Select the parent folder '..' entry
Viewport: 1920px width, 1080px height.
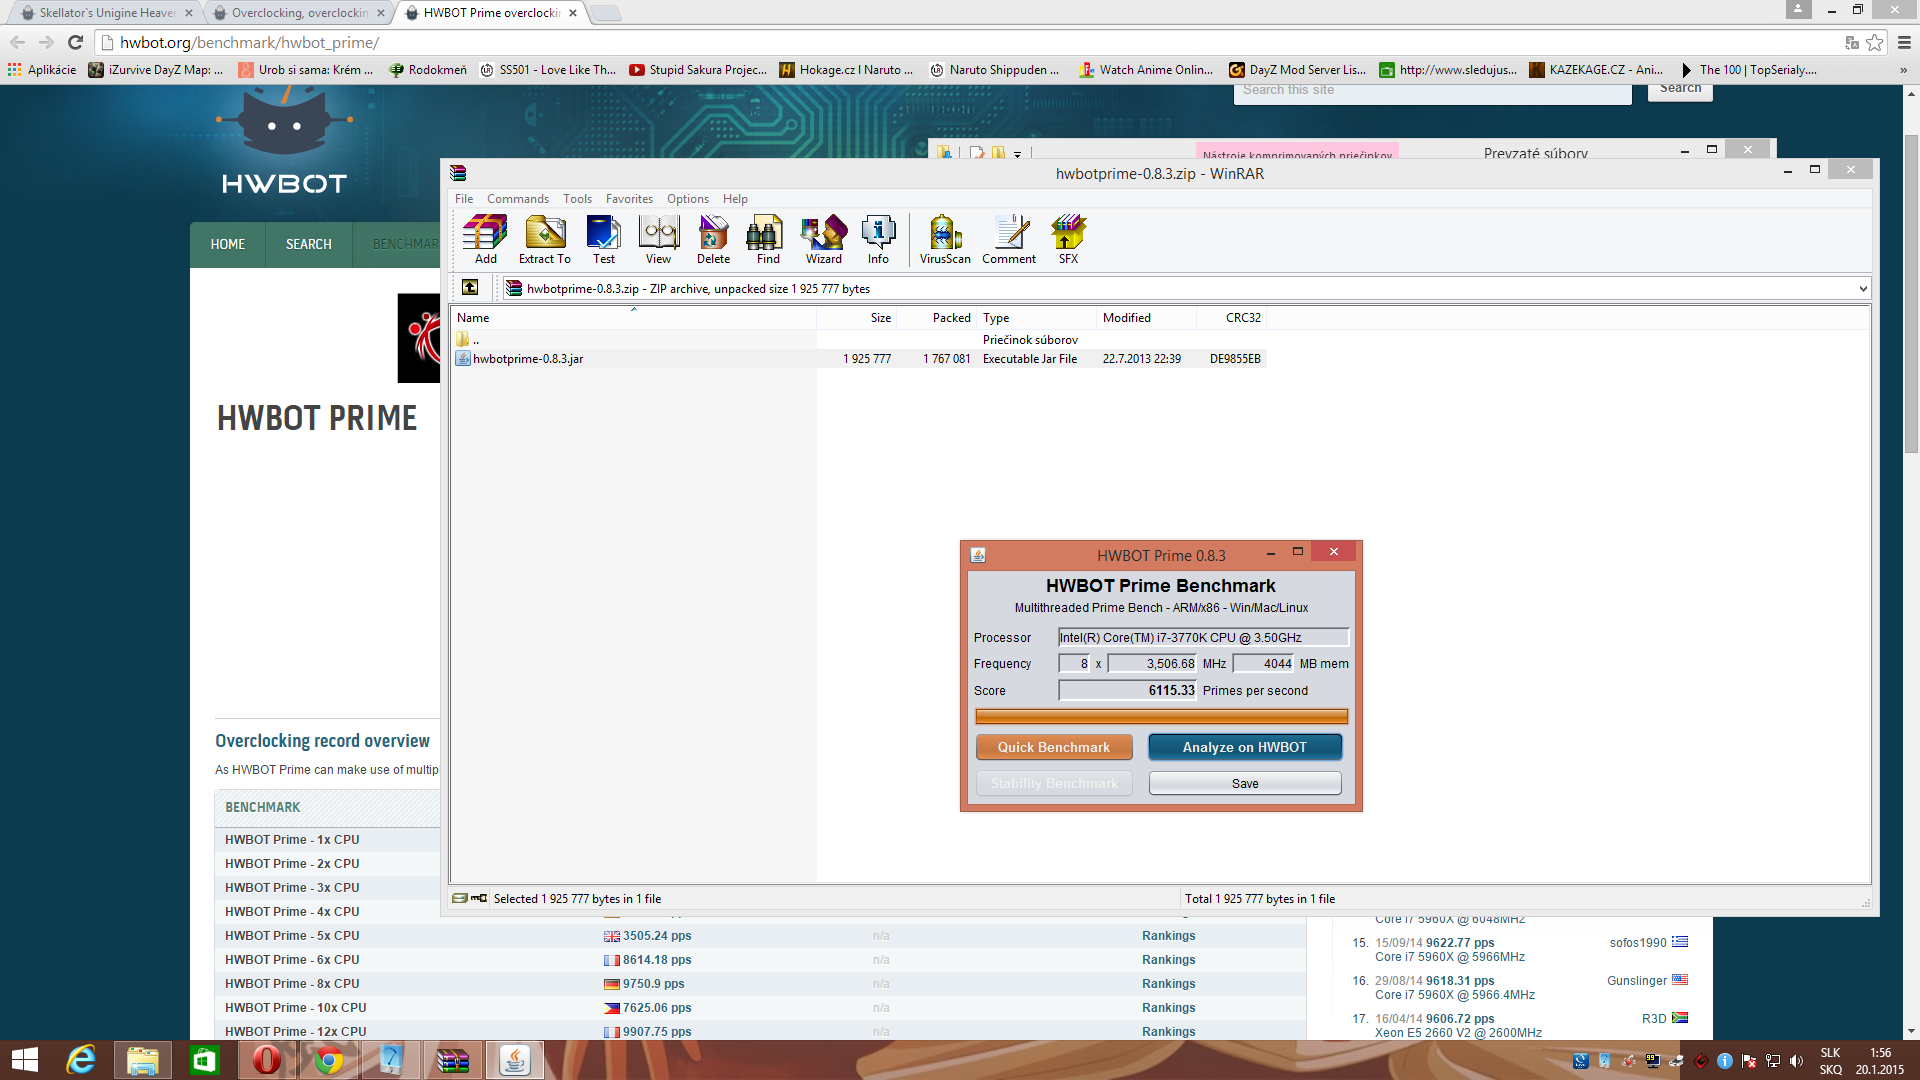click(x=468, y=340)
